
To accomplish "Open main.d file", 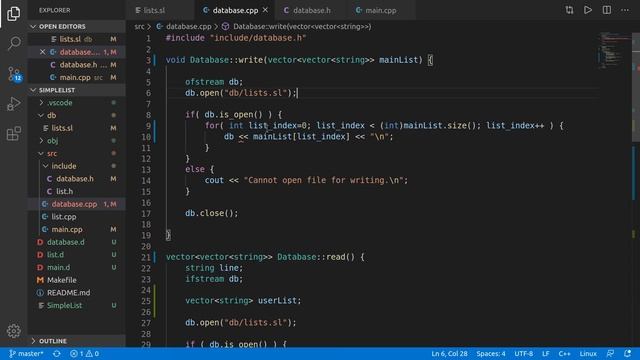I will tap(76, 267).
